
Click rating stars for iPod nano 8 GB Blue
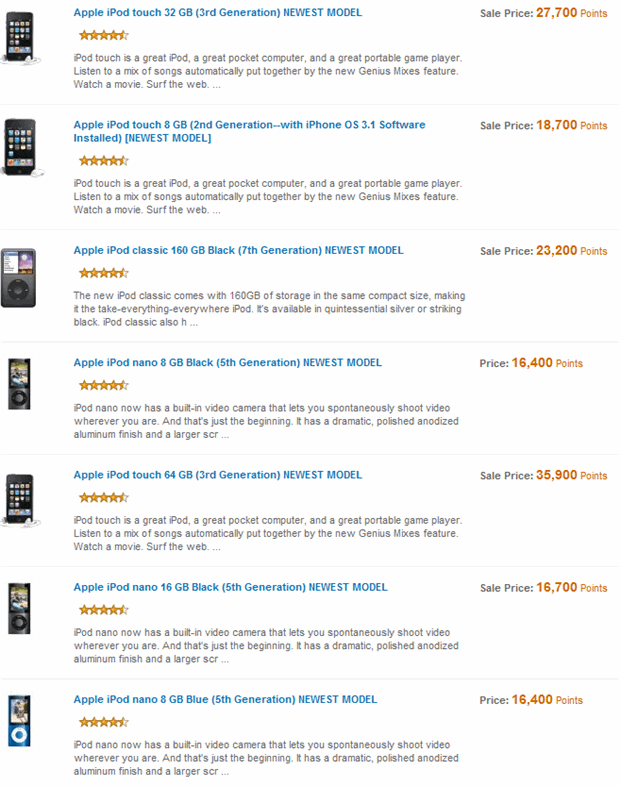pos(104,722)
